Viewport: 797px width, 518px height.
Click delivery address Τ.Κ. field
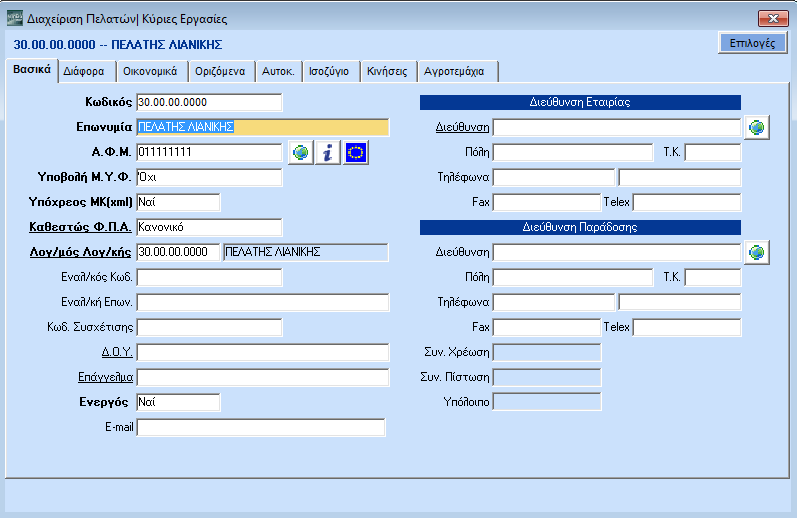(713, 277)
